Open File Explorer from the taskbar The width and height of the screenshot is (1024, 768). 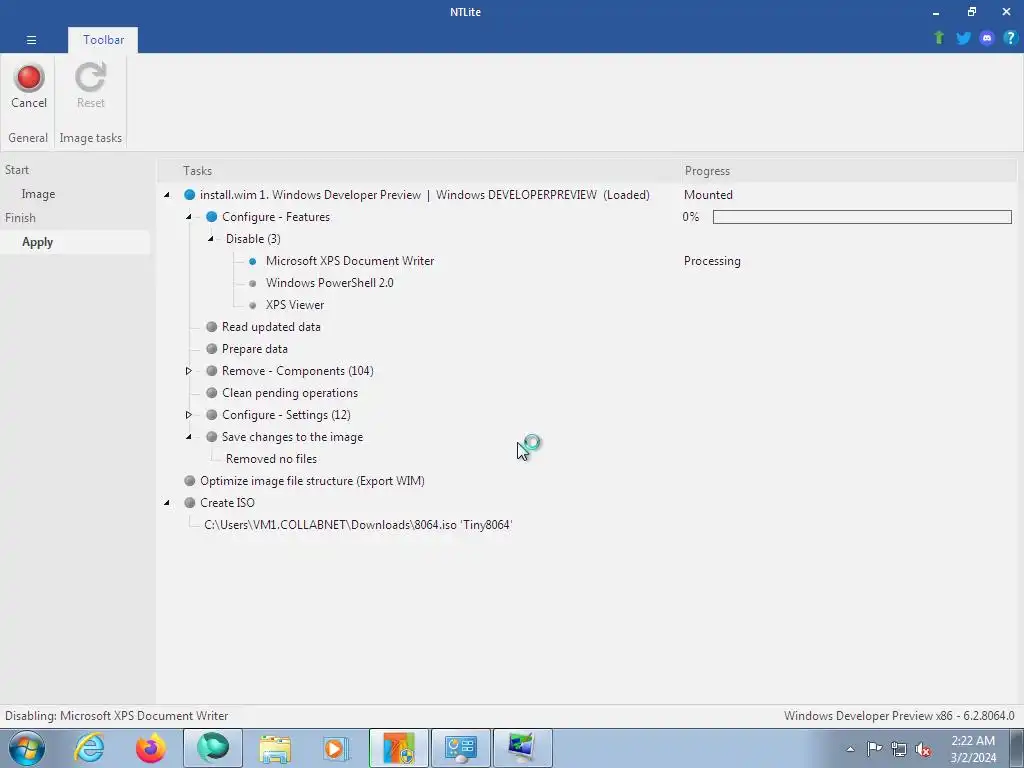(275, 748)
